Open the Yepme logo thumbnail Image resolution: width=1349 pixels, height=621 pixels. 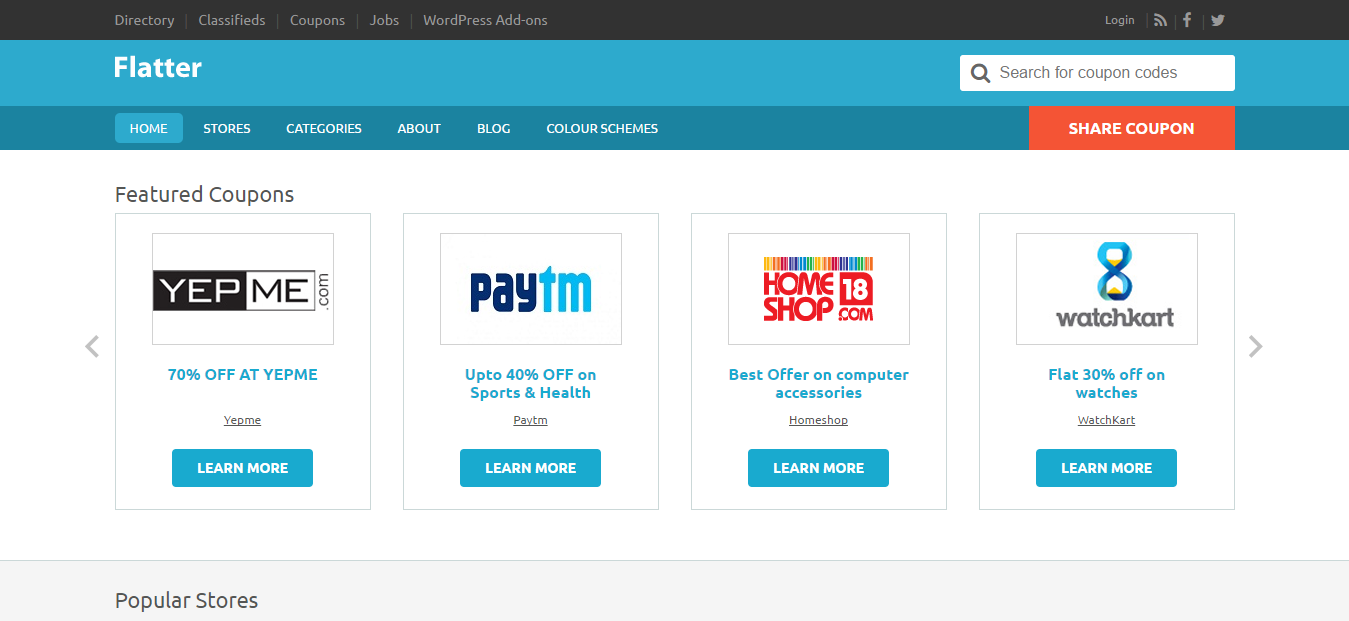(x=243, y=289)
